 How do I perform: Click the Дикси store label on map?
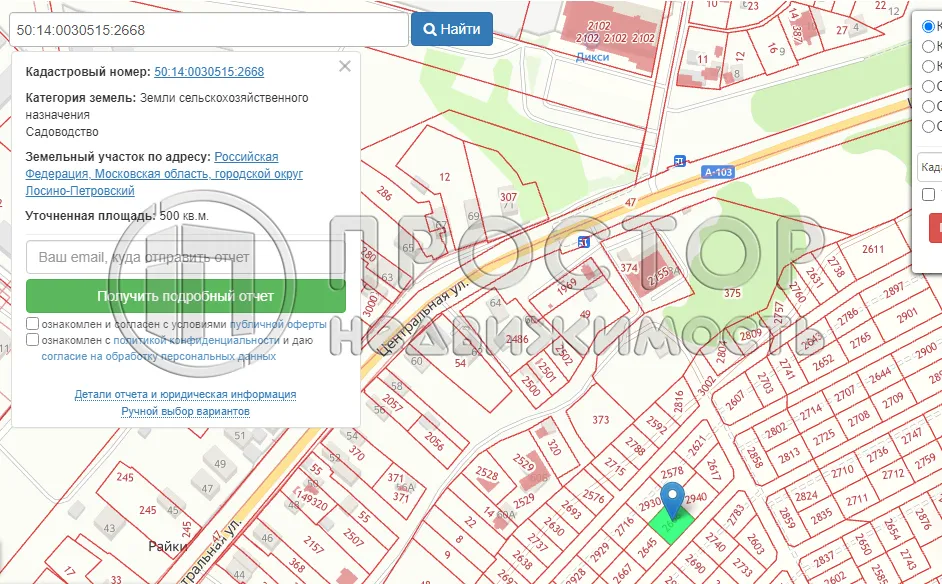pos(592,57)
